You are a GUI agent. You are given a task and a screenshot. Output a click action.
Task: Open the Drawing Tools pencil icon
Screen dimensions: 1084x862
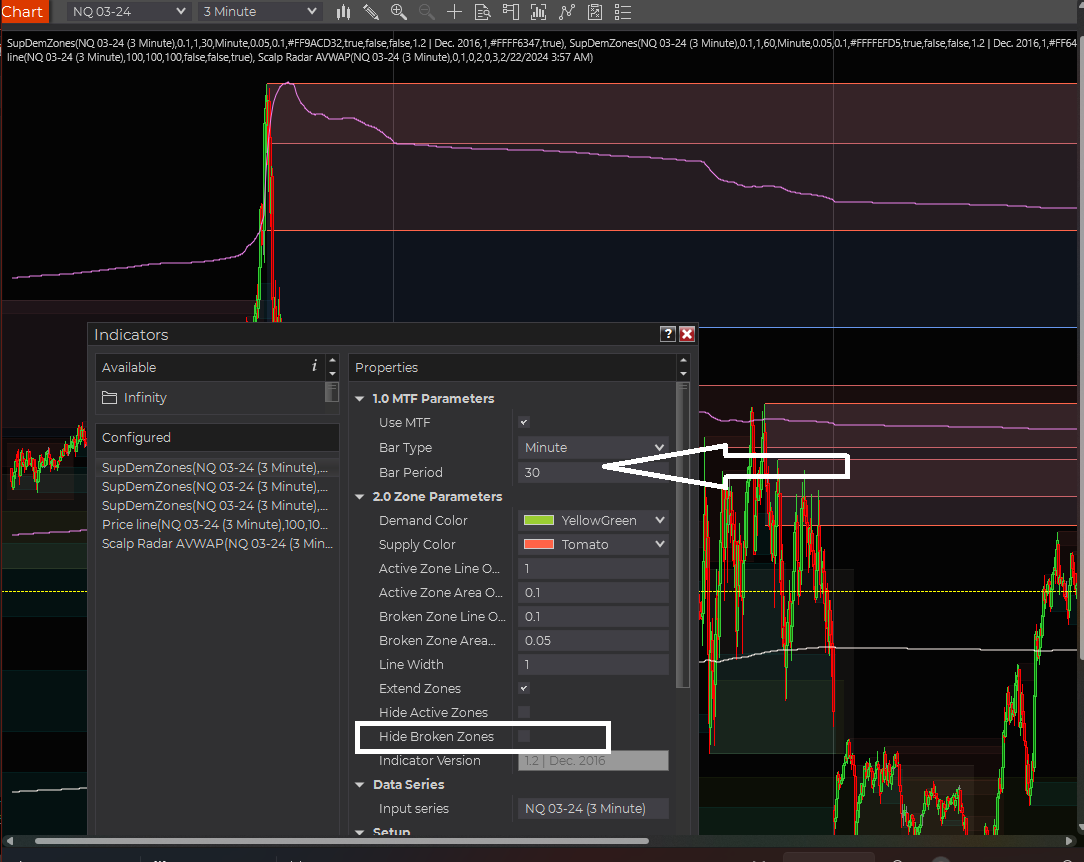[371, 12]
